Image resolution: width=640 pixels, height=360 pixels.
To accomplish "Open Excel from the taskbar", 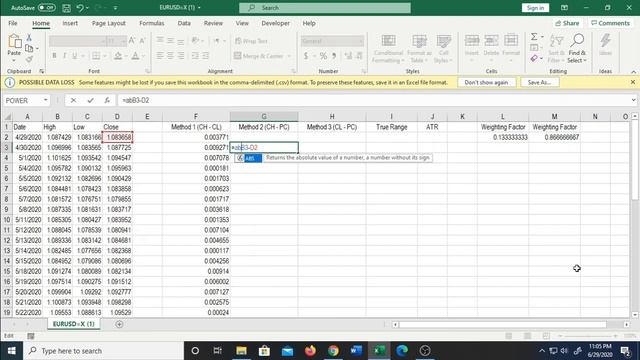I will [379, 351].
